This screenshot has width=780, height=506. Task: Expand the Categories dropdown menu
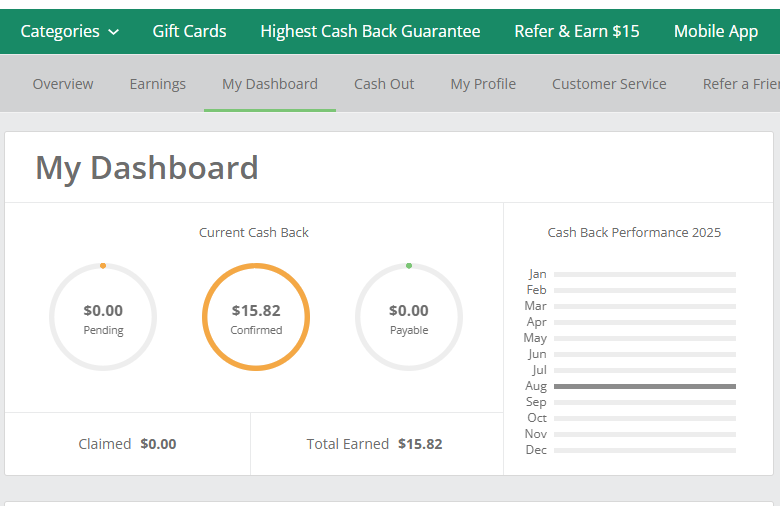pos(69,31)
